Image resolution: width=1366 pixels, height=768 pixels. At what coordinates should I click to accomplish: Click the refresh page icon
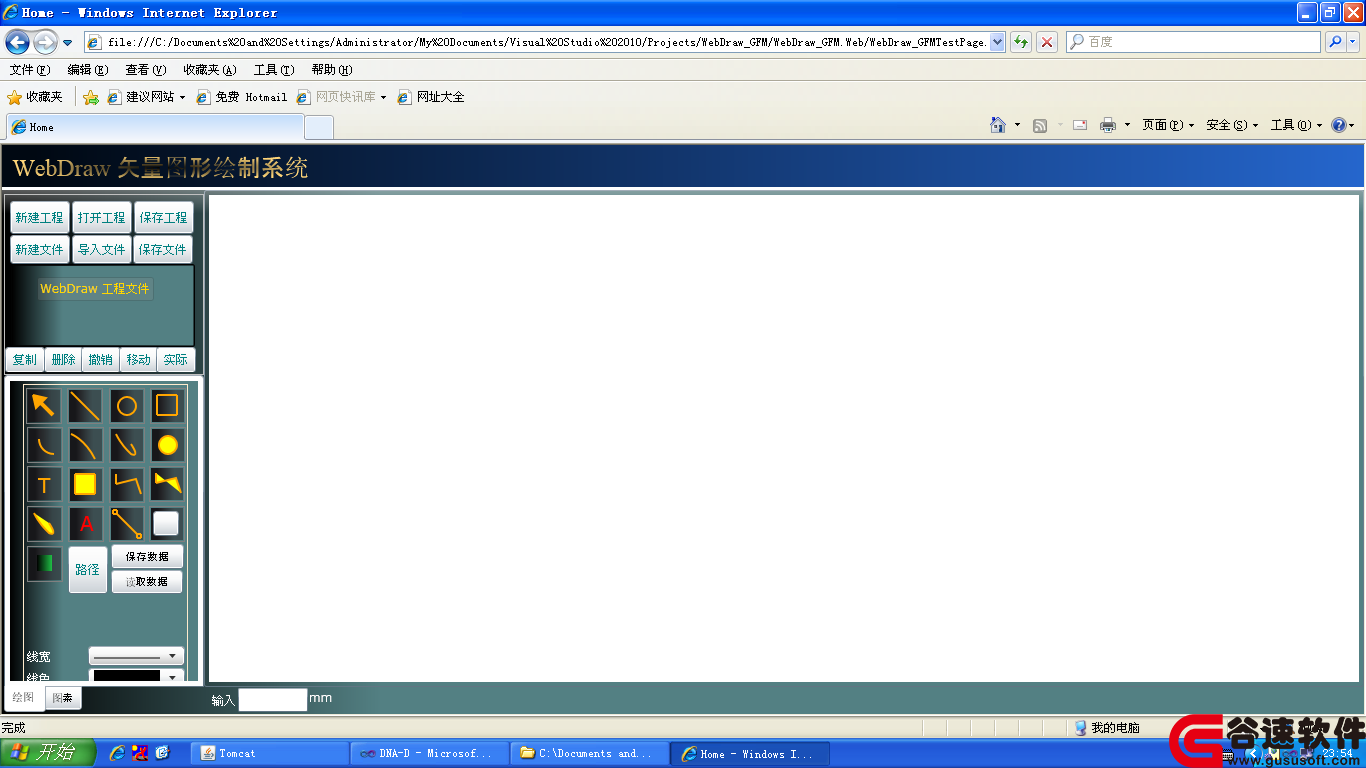[1021, 42]
